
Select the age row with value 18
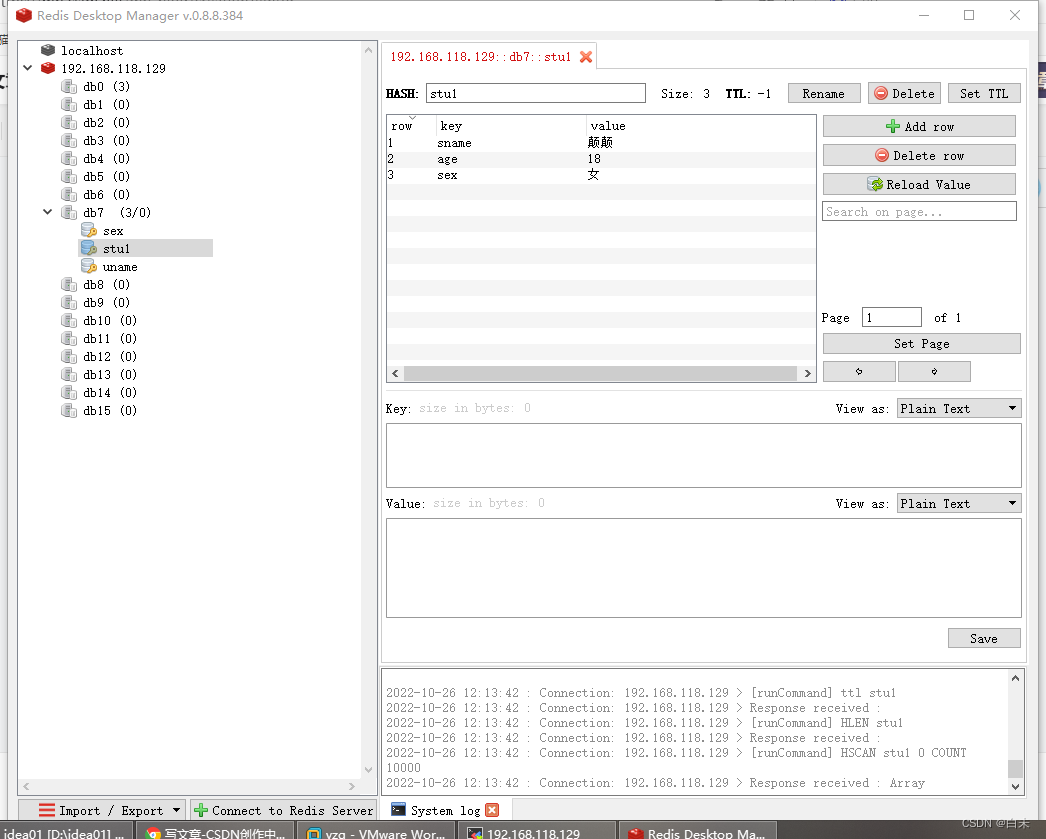tap(600, 159)
